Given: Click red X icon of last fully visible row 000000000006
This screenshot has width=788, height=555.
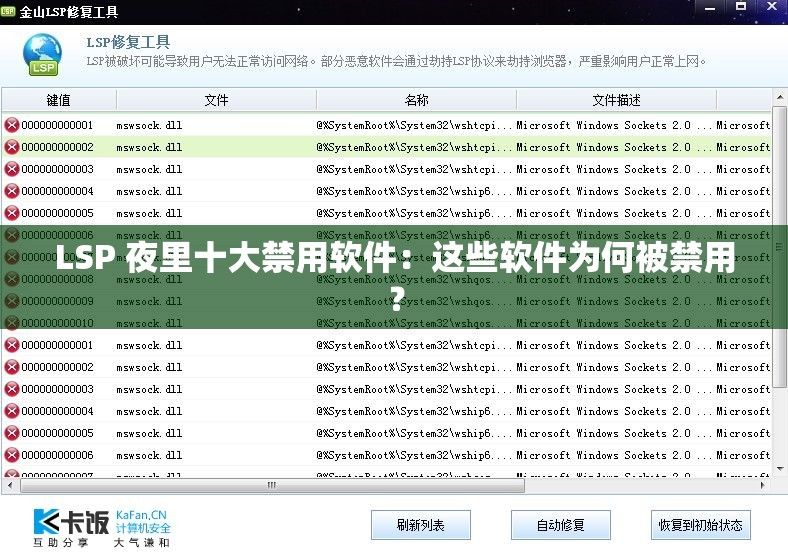Looking at the screenshot, I should [x=12, y=455].
